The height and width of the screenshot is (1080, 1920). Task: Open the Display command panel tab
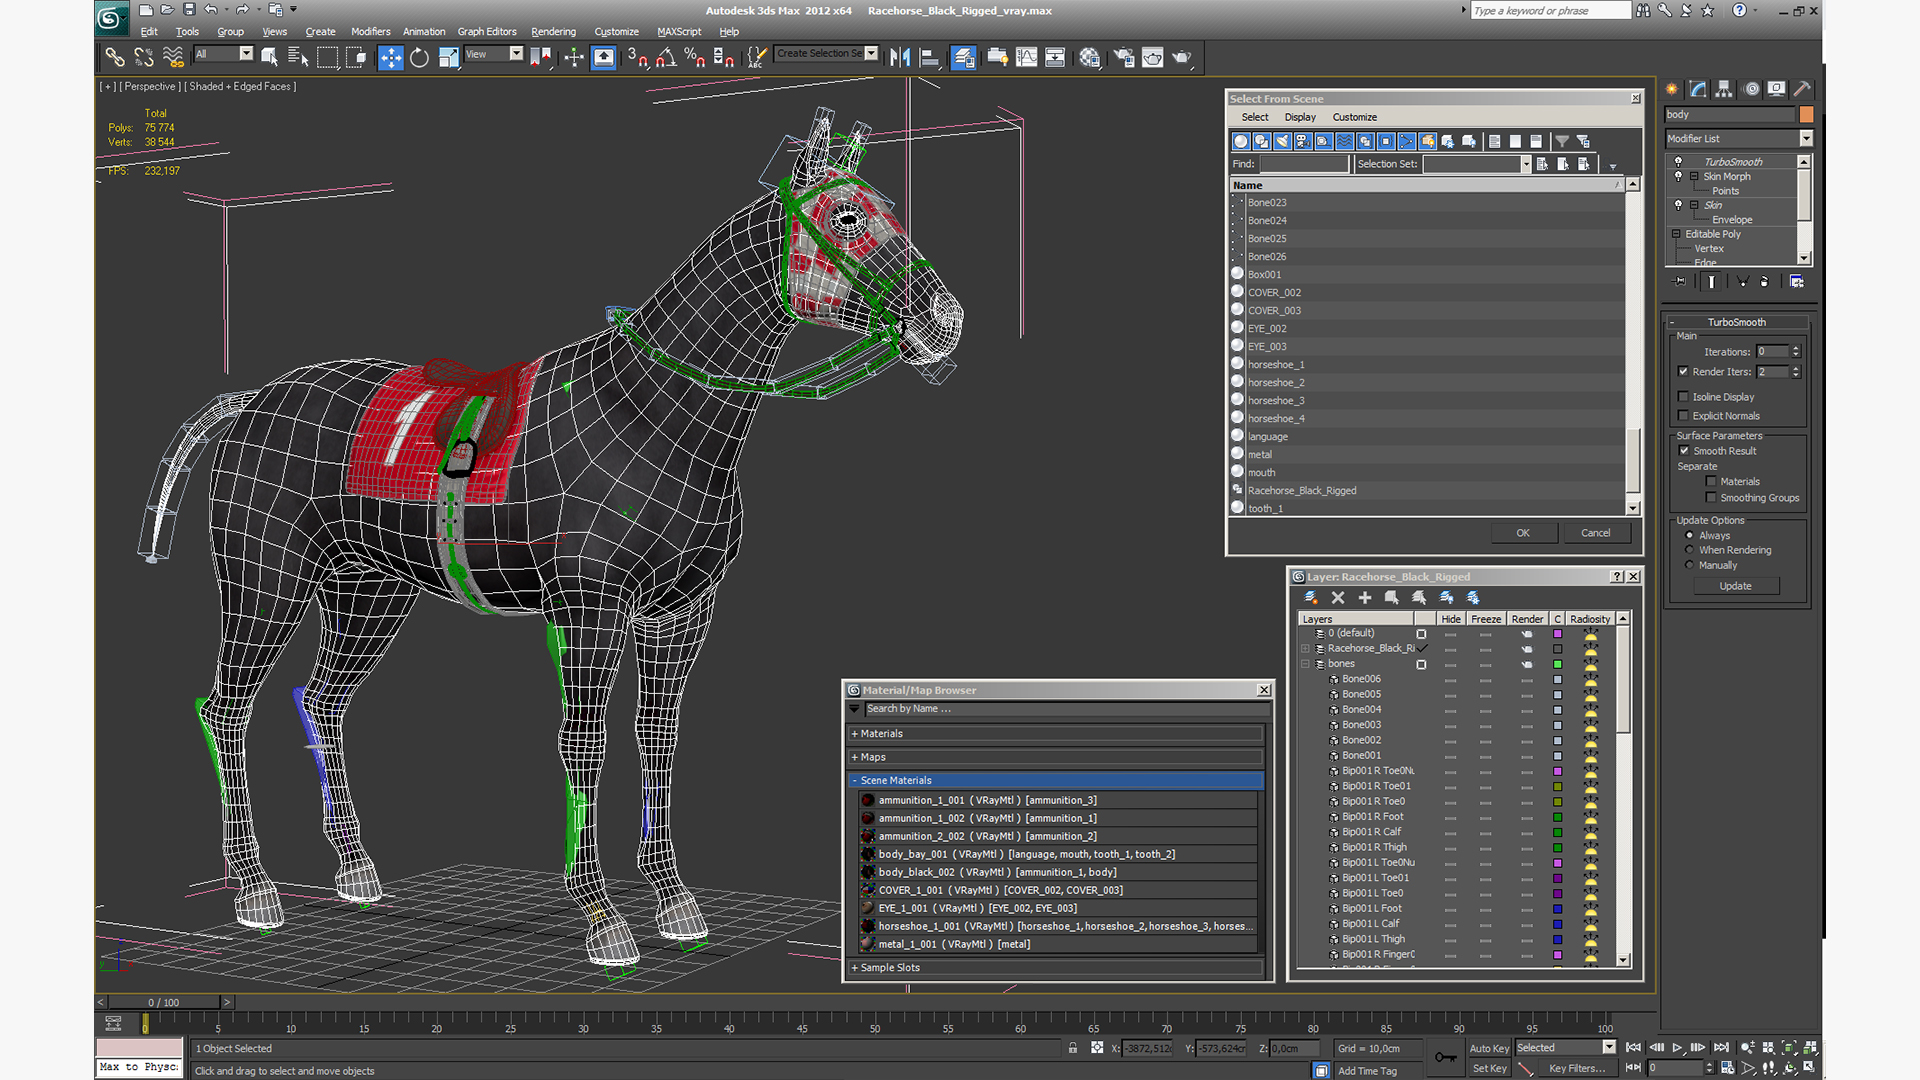tap(1776, 89)
